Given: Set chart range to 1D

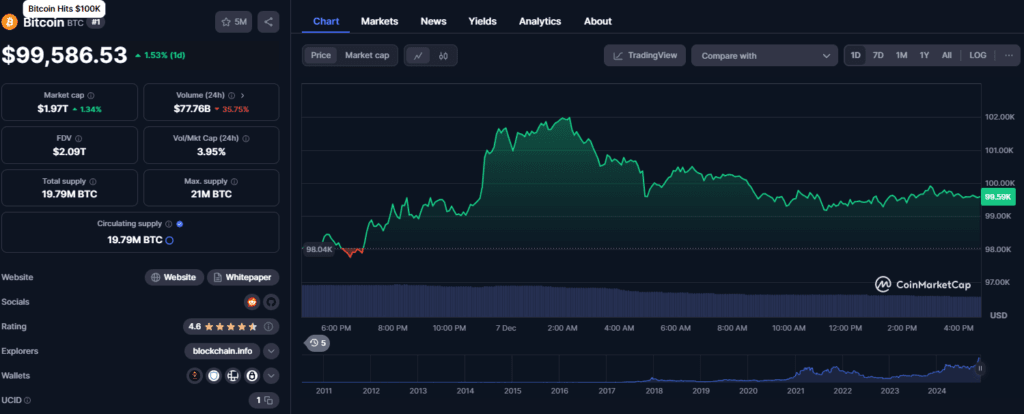Looking at the screenshot, I should pos(856,56).
